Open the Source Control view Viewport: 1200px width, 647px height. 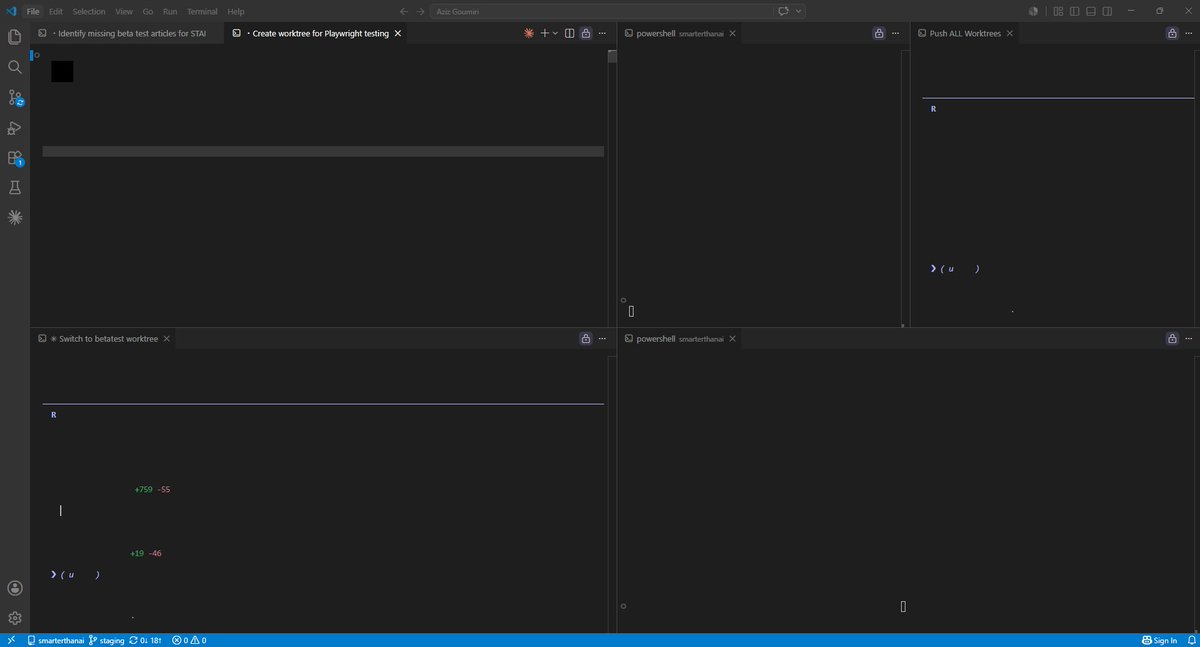[15, 97]
